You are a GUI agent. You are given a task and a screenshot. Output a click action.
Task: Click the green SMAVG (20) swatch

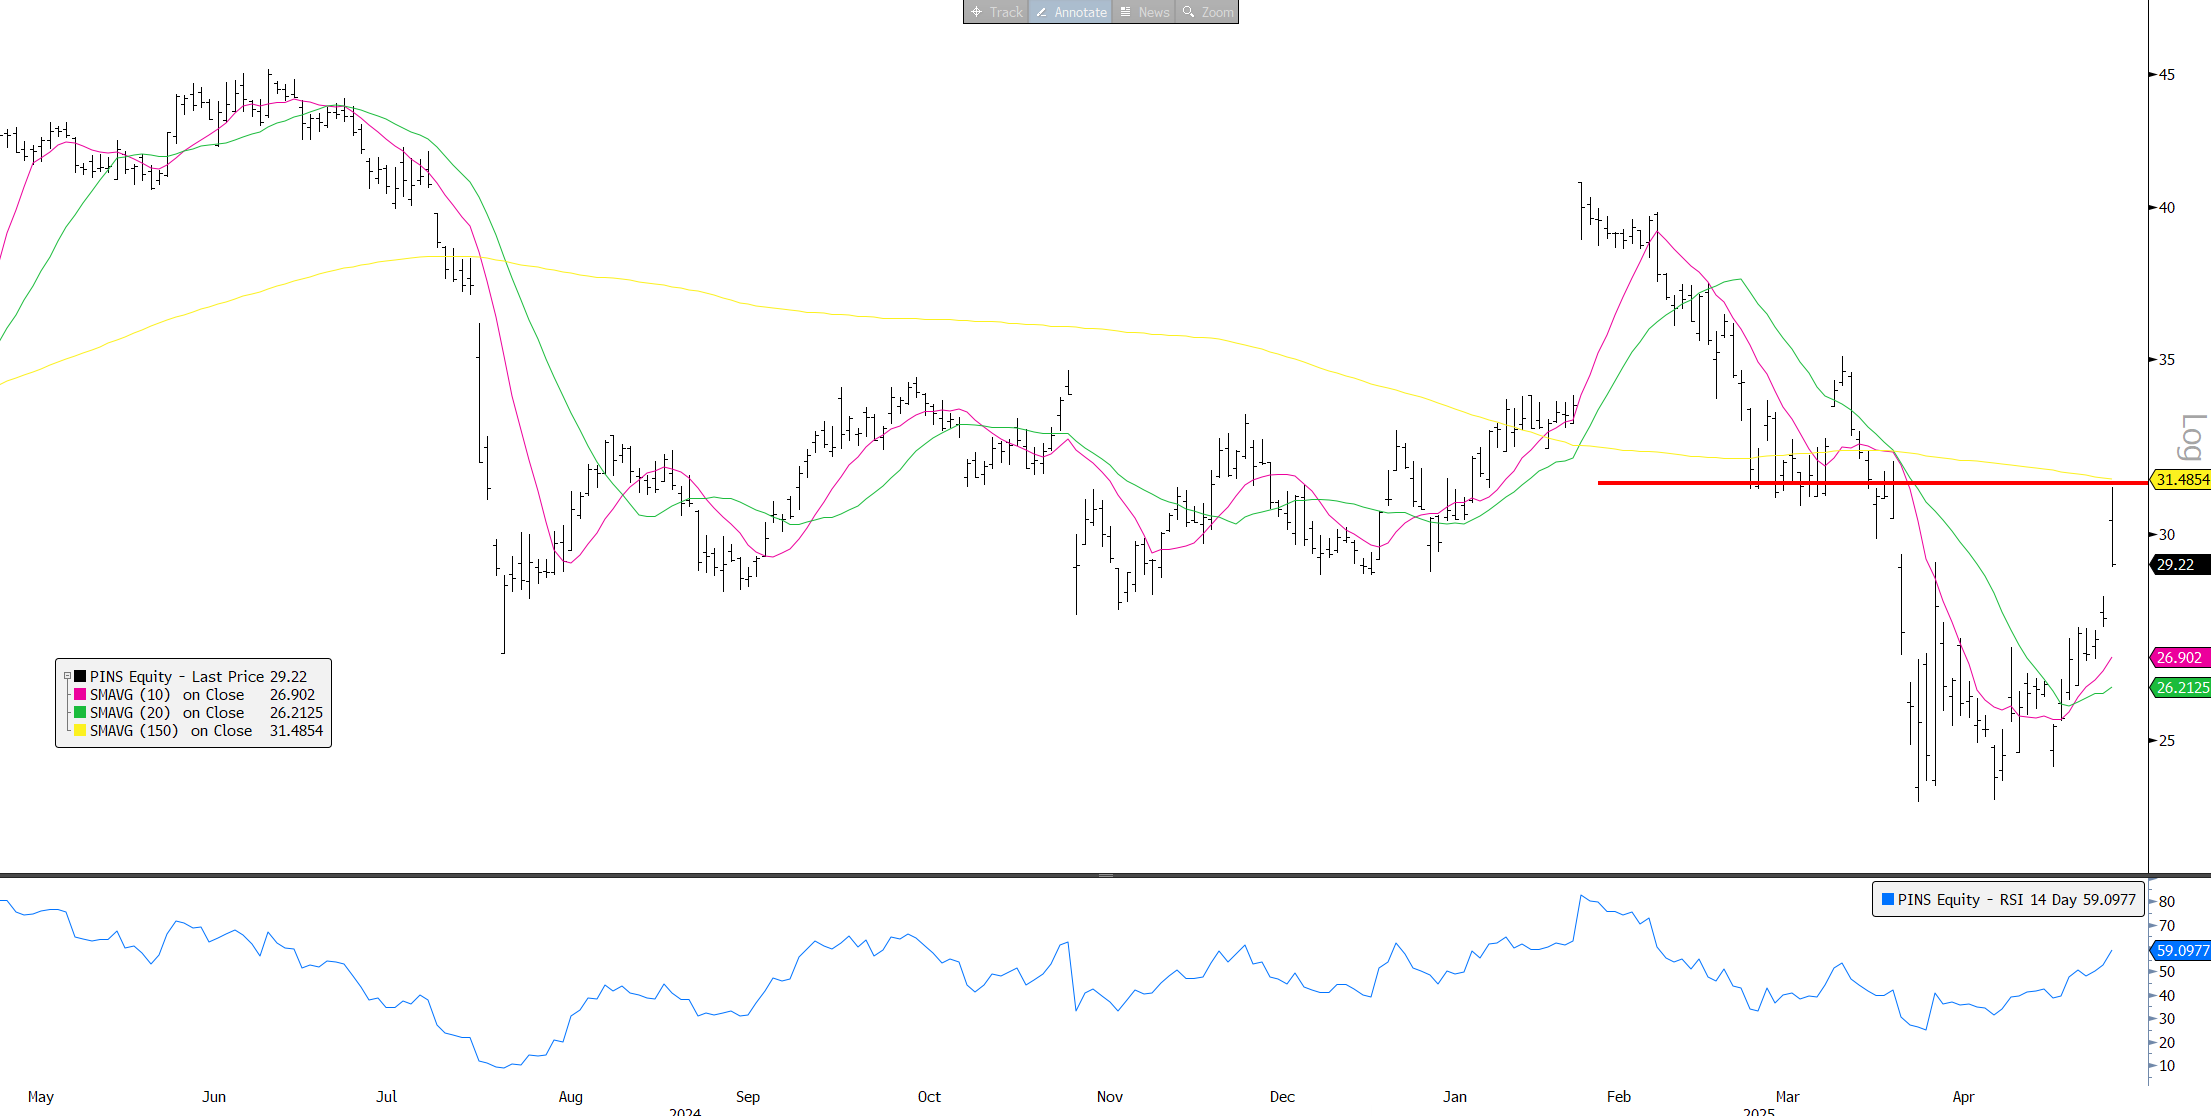[80, 712]
